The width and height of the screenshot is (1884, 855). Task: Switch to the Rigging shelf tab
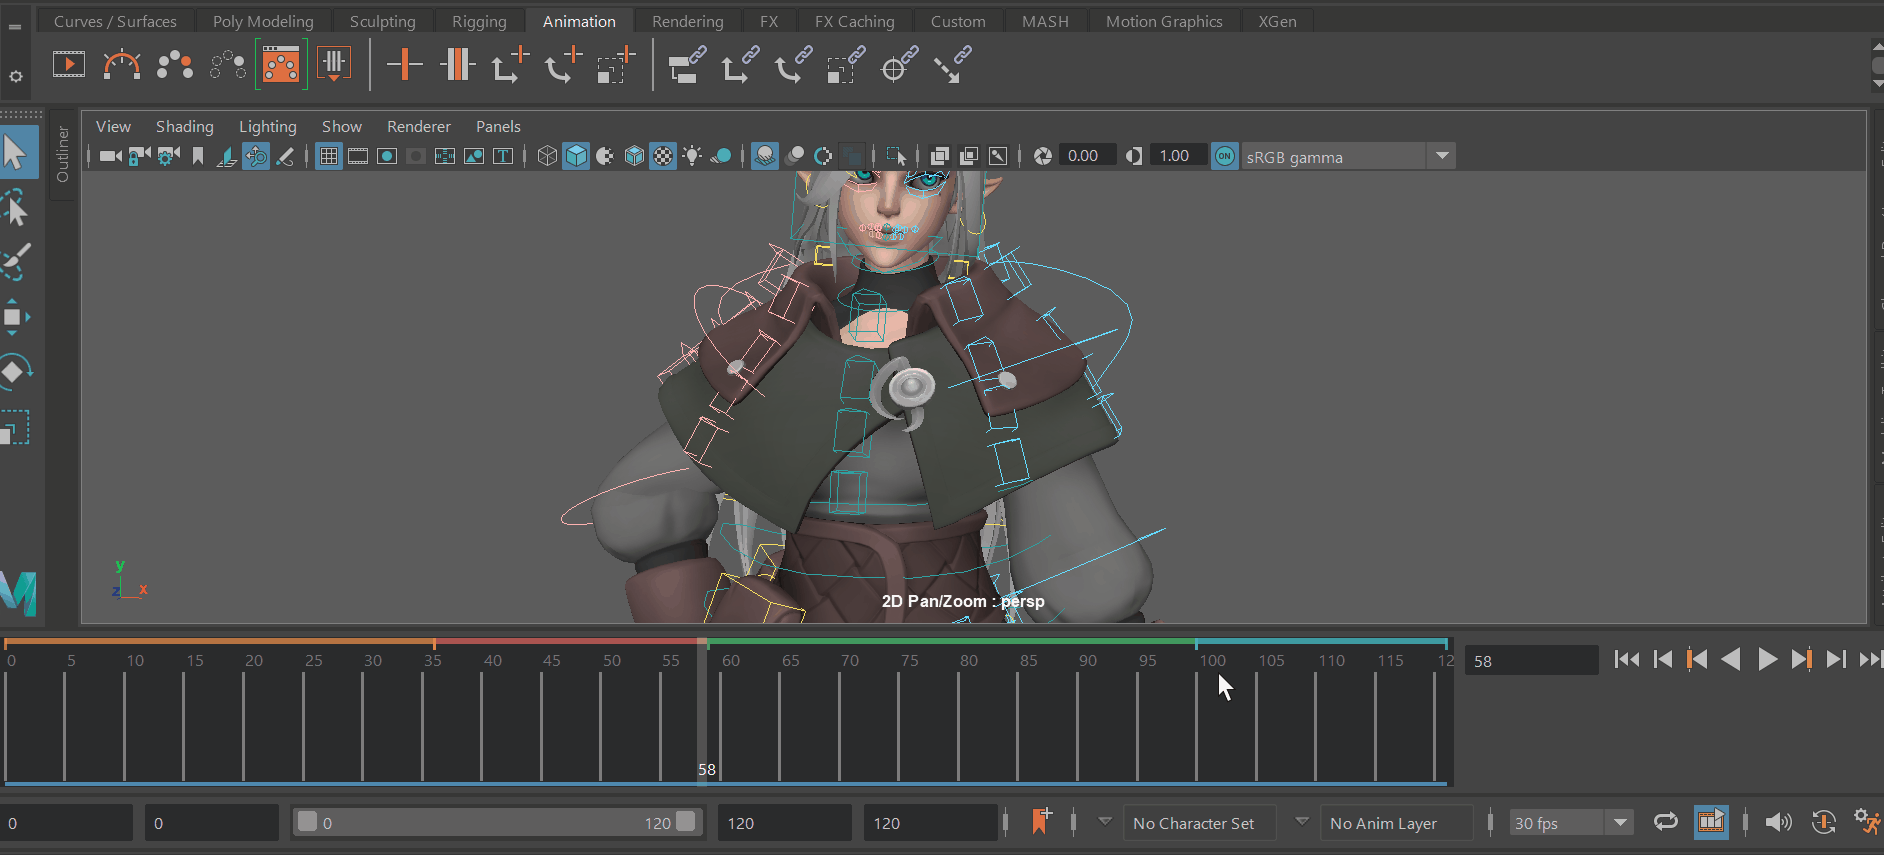(x=479, y=21)
